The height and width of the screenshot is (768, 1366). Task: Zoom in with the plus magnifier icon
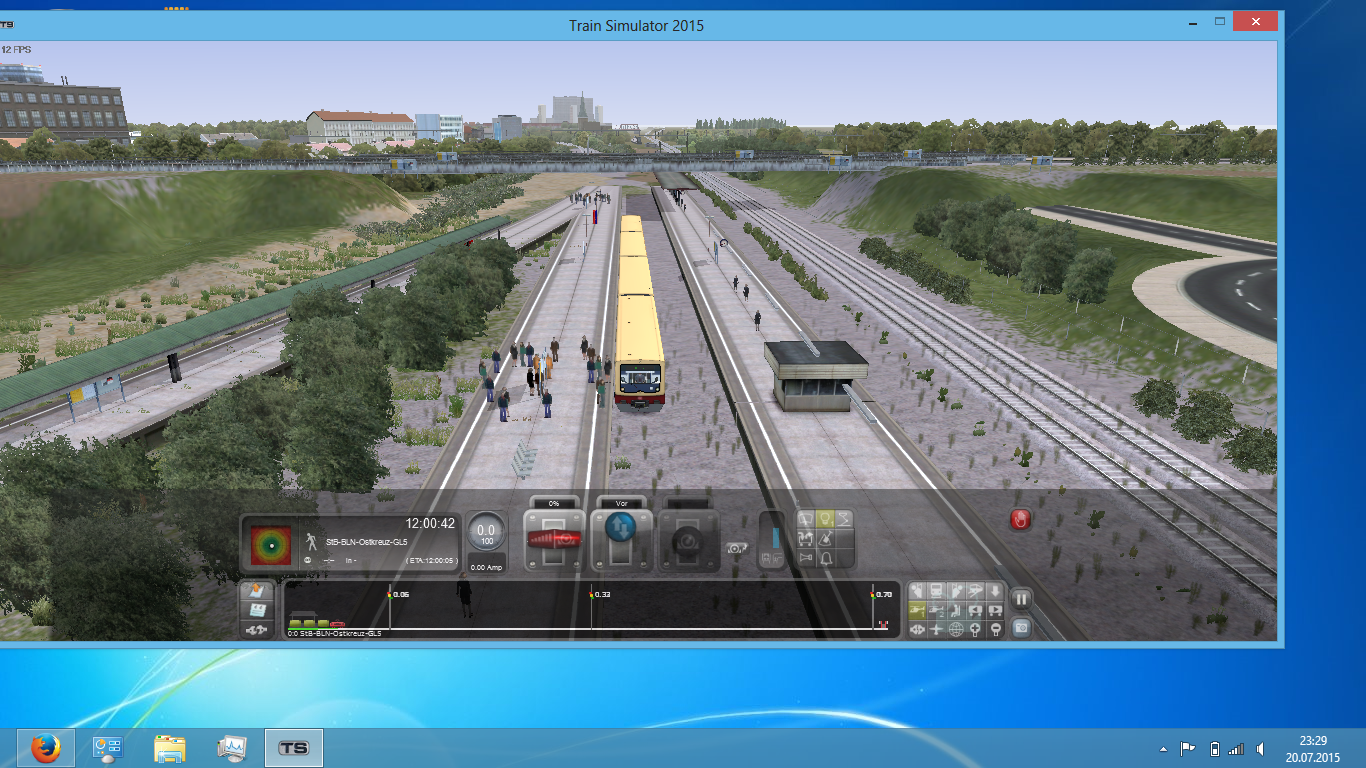click(975, 629)
